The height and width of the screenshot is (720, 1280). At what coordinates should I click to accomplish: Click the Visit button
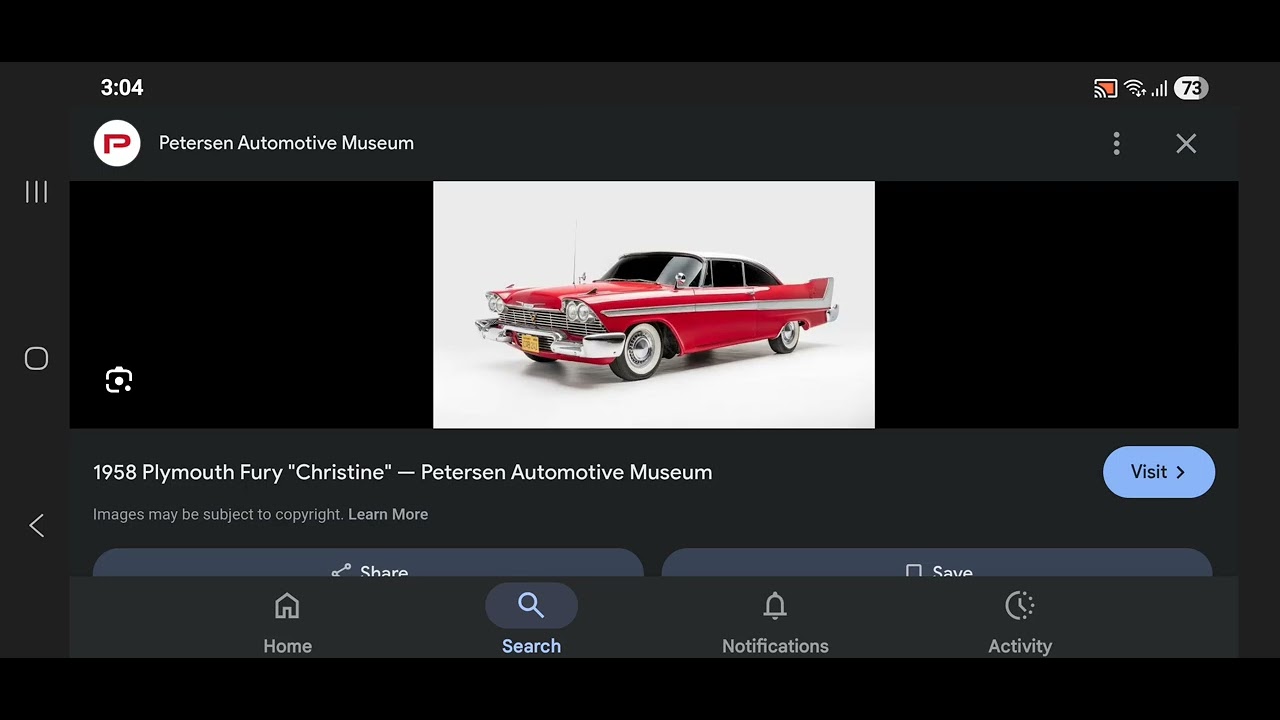pyautogui.click(x=1158, y=472)
